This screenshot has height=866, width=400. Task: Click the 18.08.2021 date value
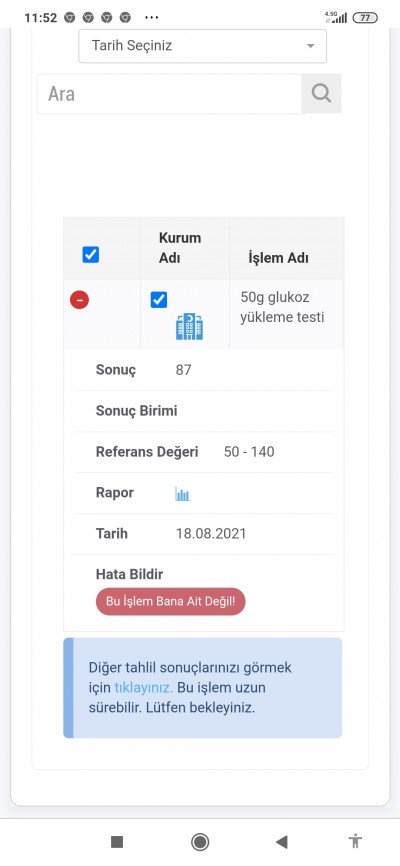[x=211, y=534]
